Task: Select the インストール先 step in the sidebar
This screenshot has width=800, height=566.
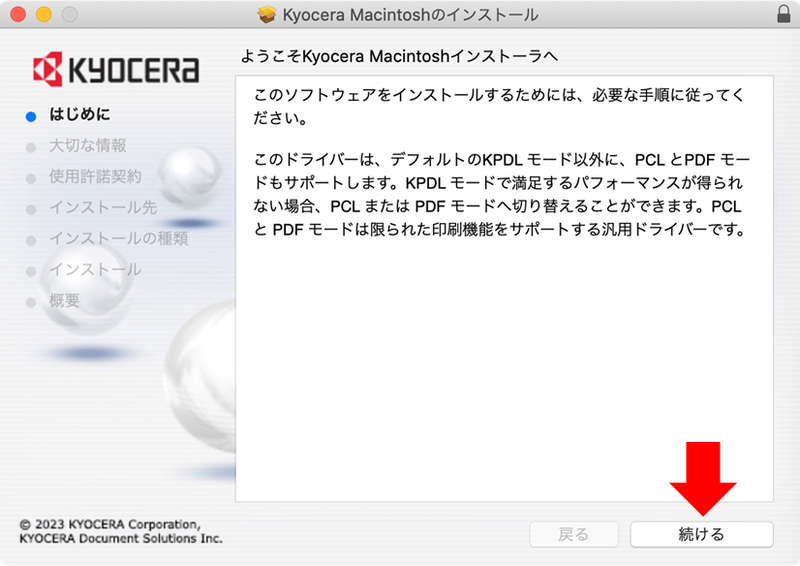Action: (x=103, y=208)
